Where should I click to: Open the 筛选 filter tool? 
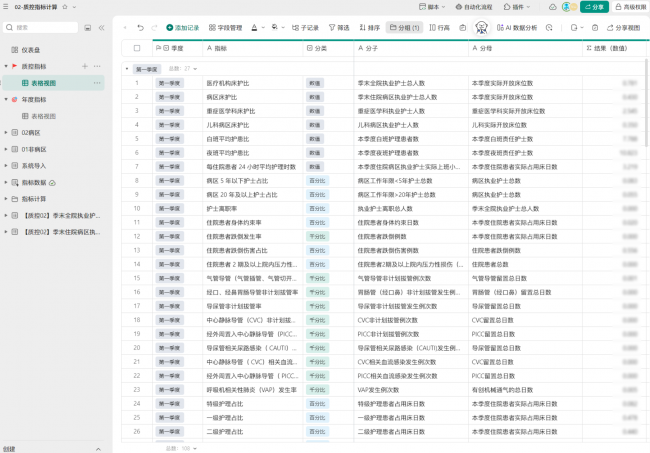[x=339, y=28]
